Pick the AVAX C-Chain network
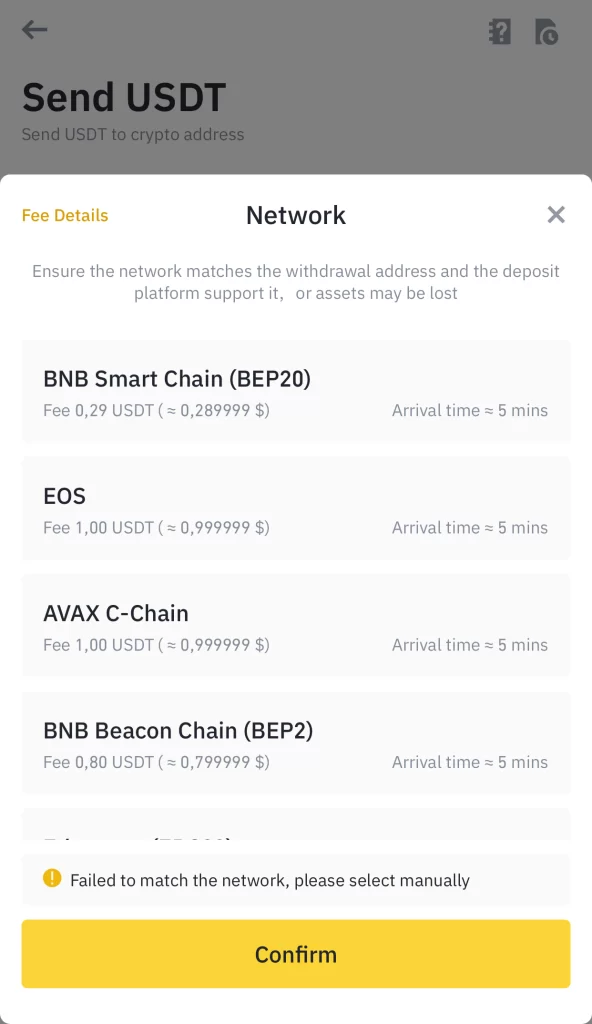The width and height of the screenshot is (592, 1024). (x=296, y=626)
